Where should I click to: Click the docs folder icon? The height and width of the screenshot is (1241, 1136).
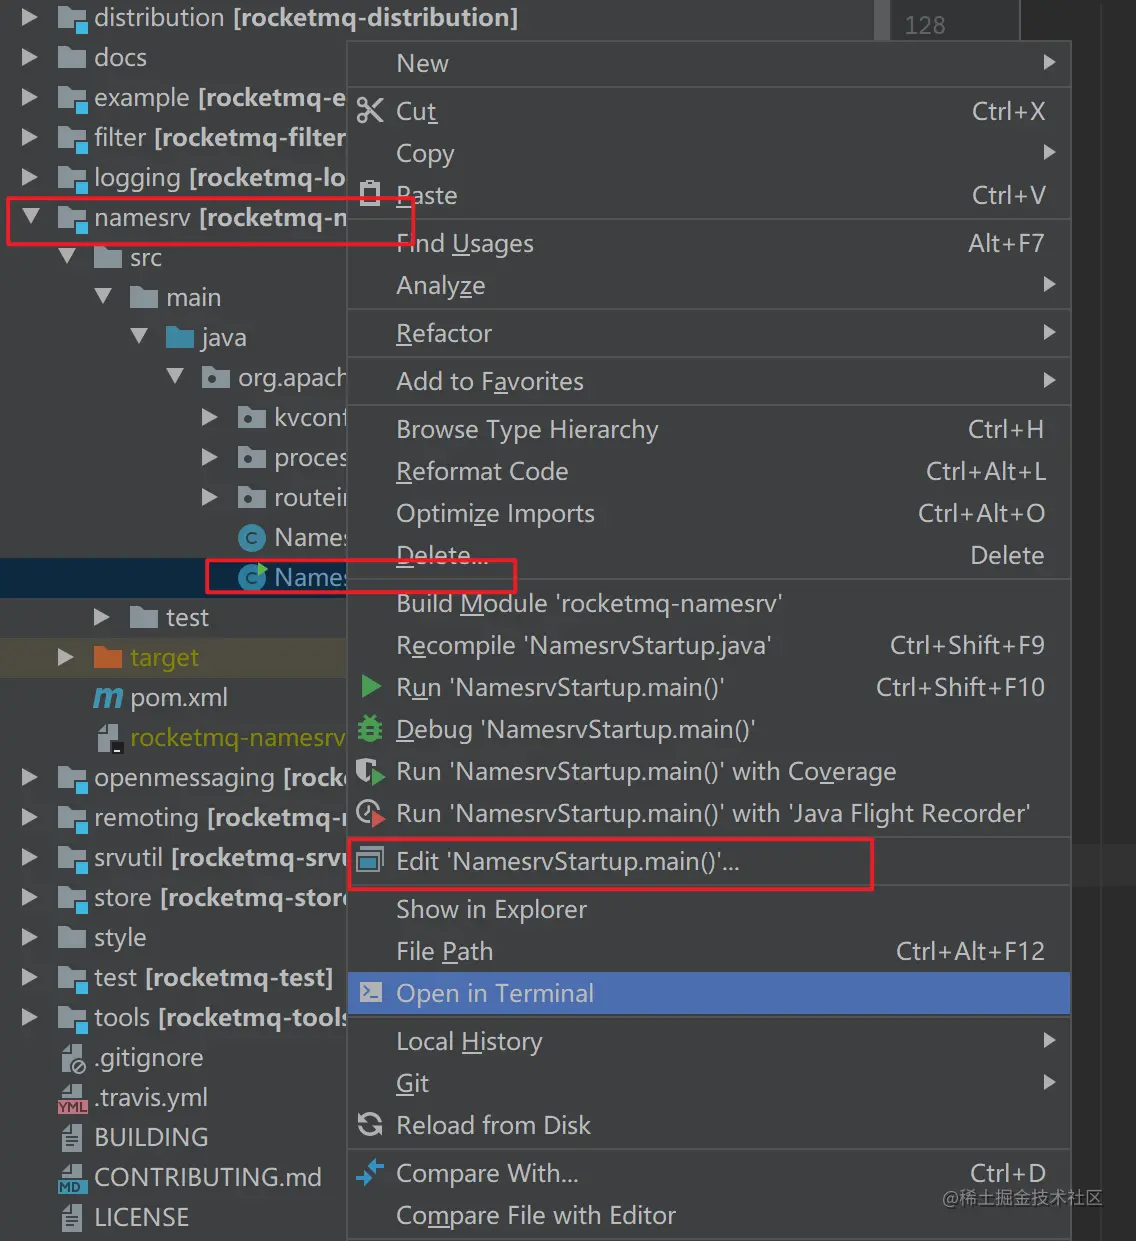tap(72, 57)
